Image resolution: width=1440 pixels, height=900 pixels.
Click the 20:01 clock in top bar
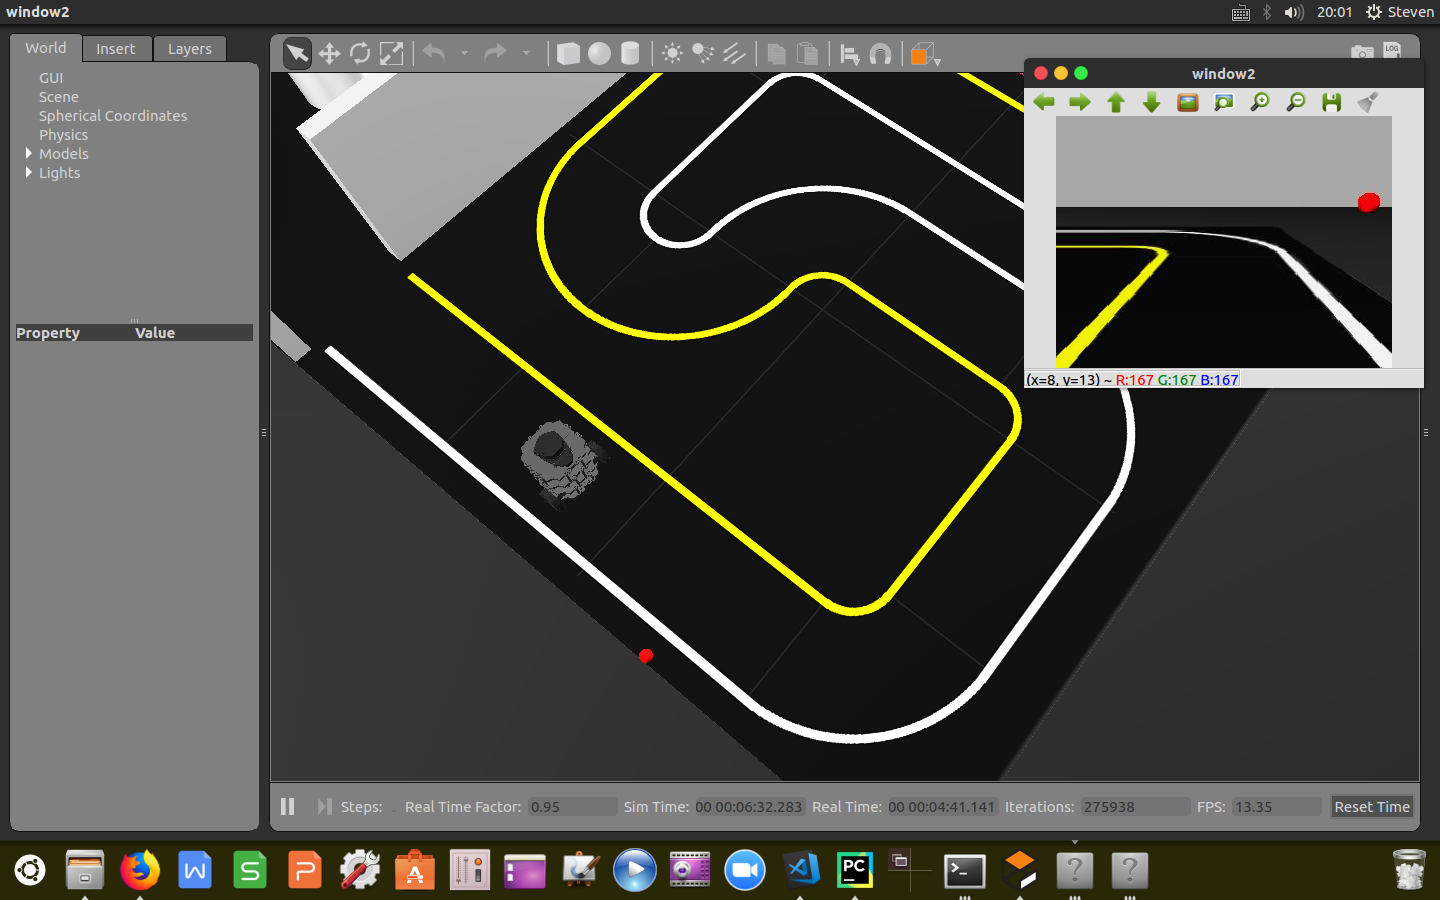pos(1334,12)
